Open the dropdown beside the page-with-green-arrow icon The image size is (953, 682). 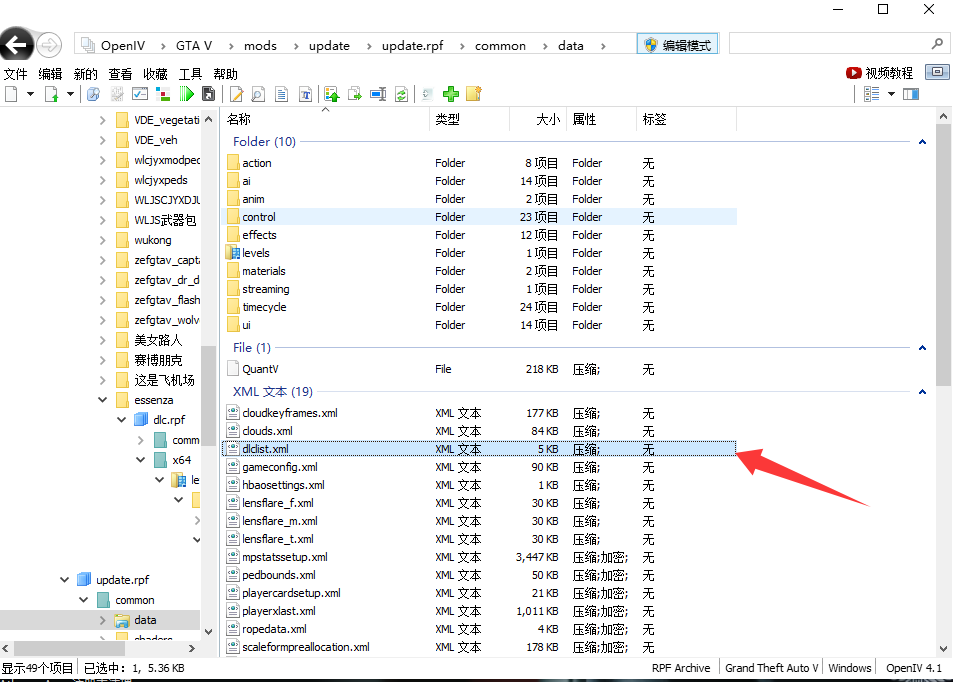[71, 94]
